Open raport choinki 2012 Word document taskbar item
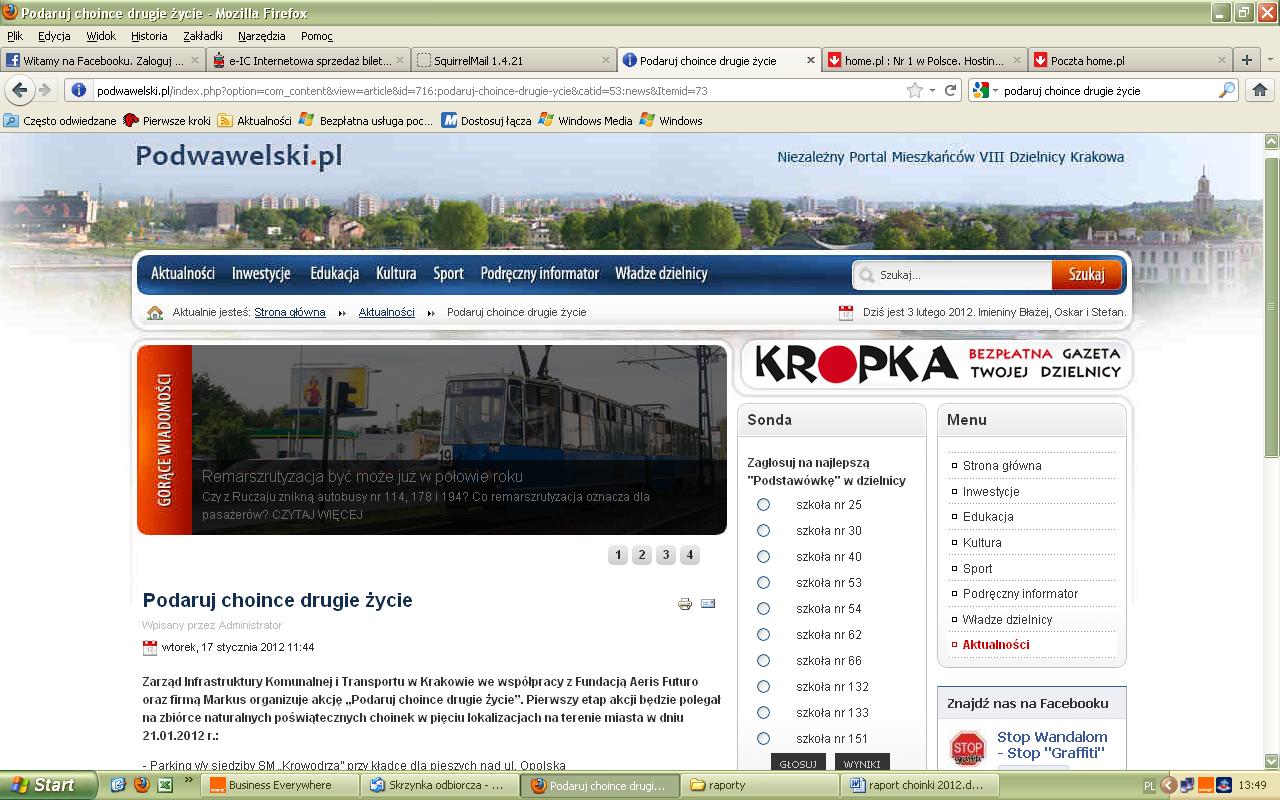 coord(920,785)
